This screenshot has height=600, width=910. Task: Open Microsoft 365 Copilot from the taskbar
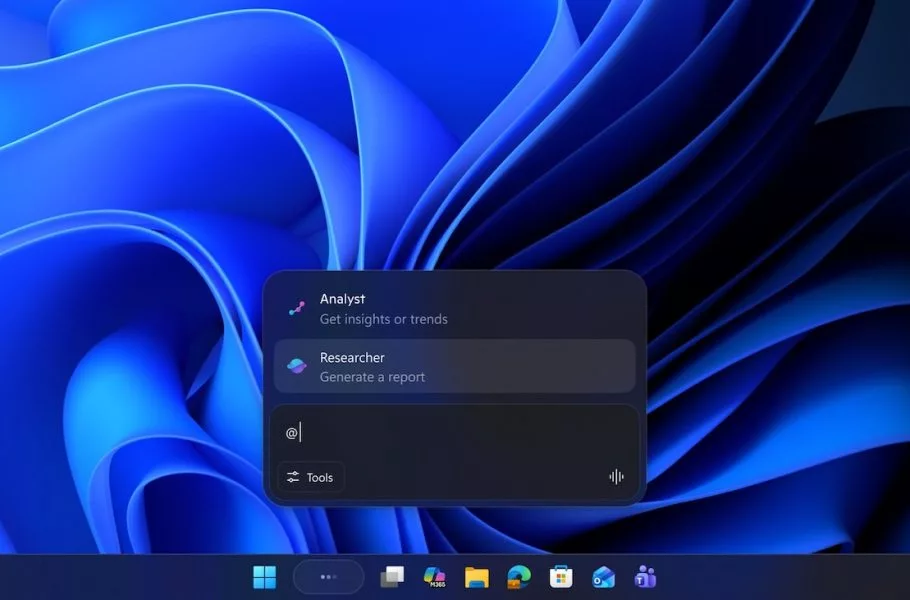(x=434, y=577)
